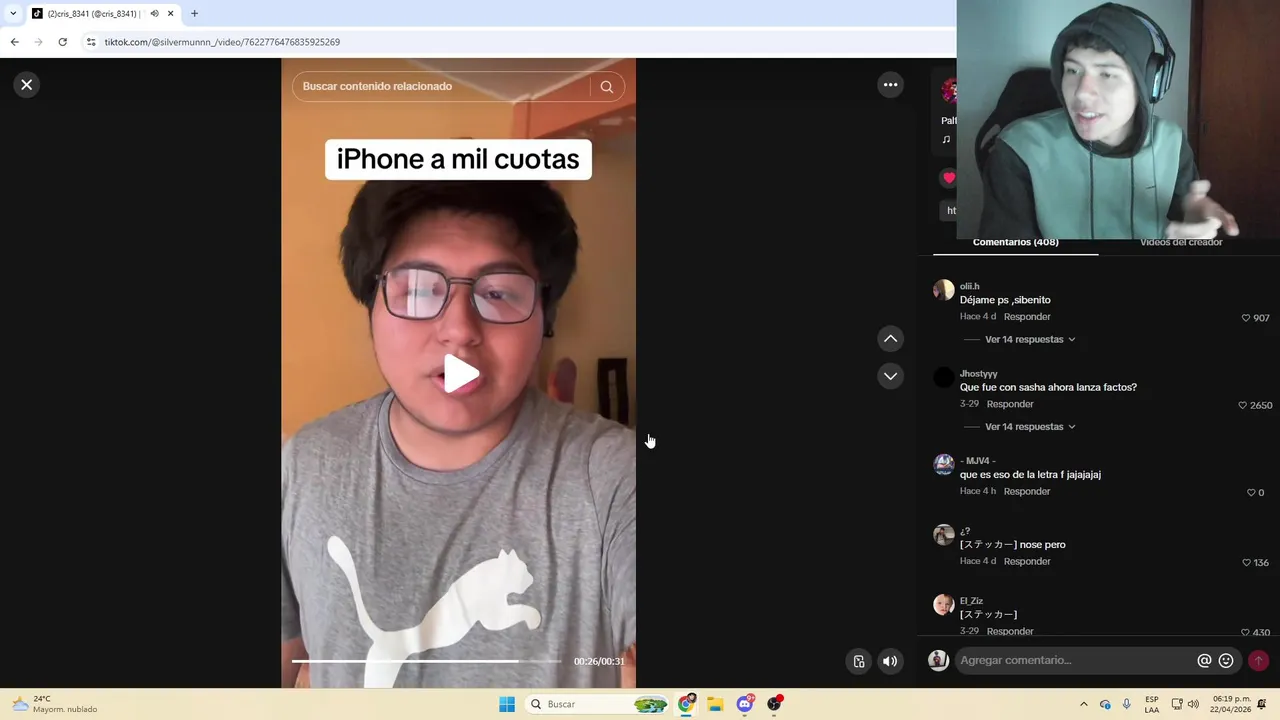Expand 14 replies under Jhostyyy comment

[1030, 427]
